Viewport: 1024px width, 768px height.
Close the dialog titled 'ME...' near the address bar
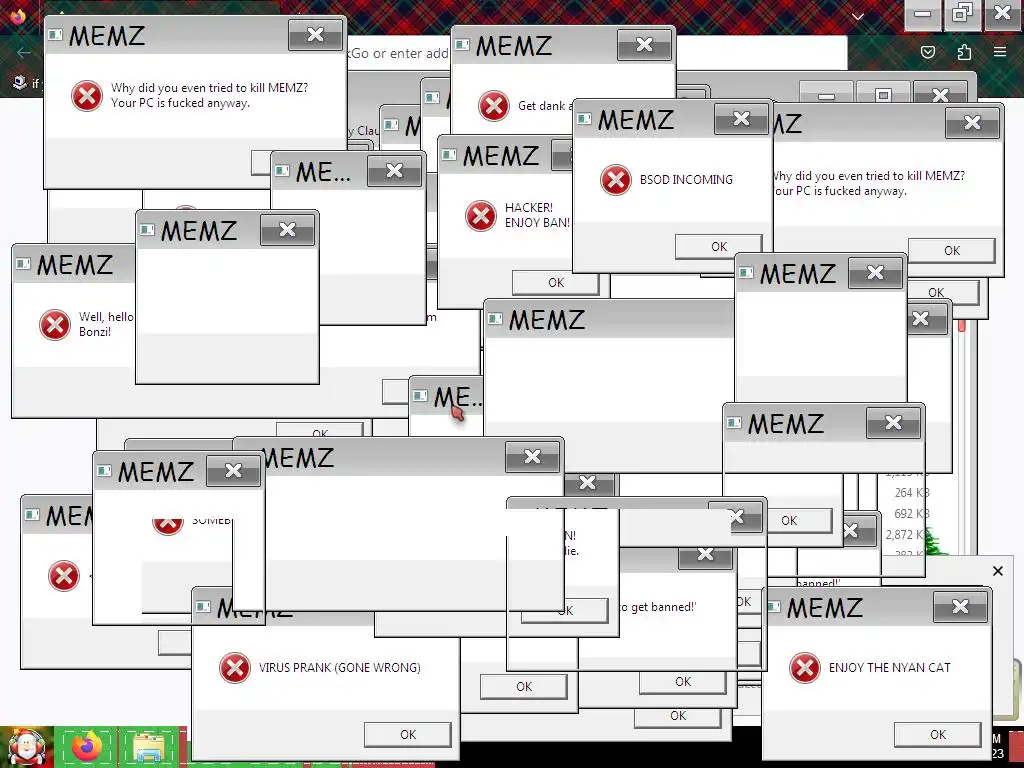coord(394,171)
